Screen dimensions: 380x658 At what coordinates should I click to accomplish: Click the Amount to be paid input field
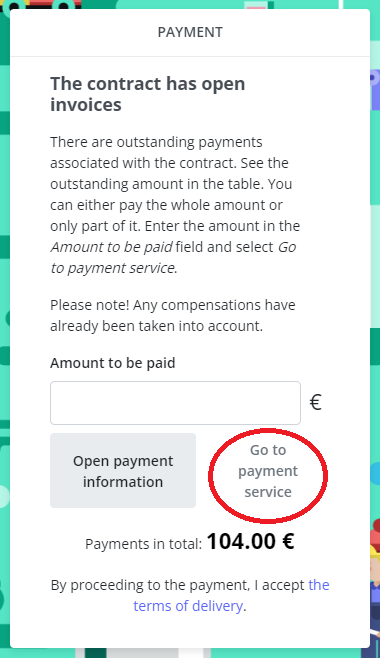coord(175,403)
